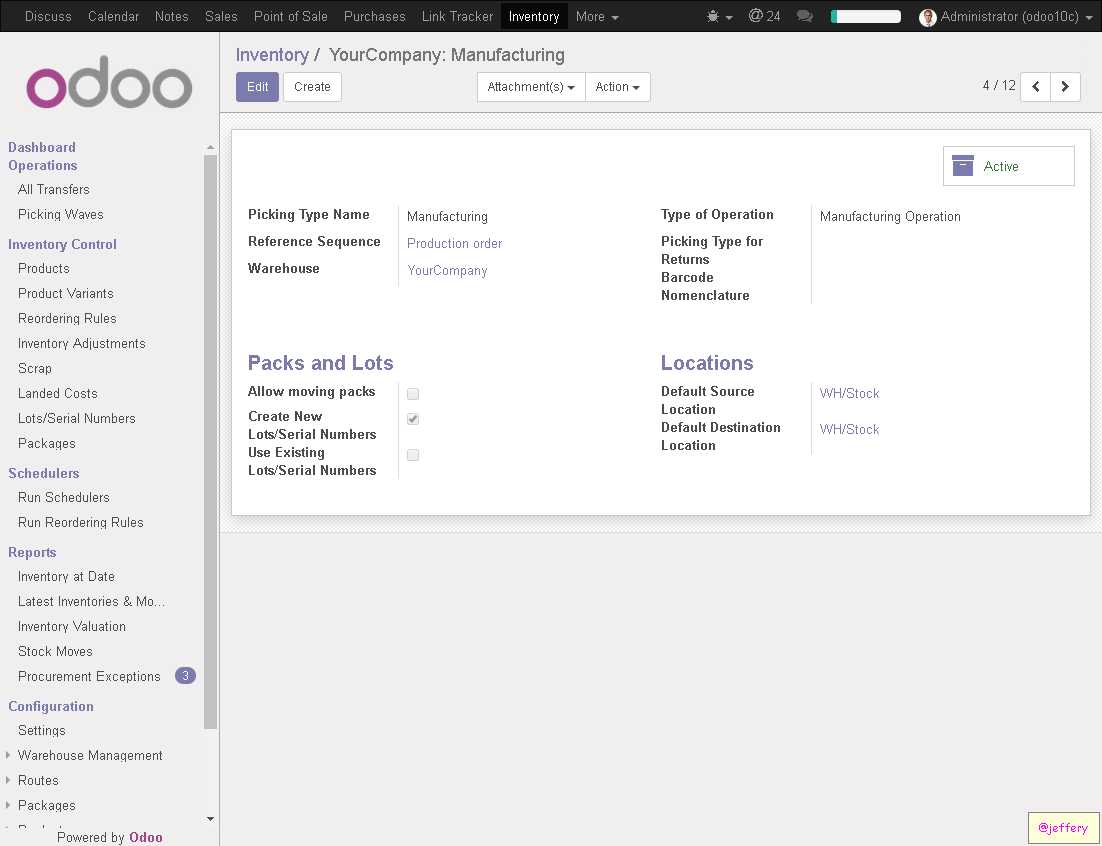
Task: Open Landed Costs in sidebar
Action: 58,393
